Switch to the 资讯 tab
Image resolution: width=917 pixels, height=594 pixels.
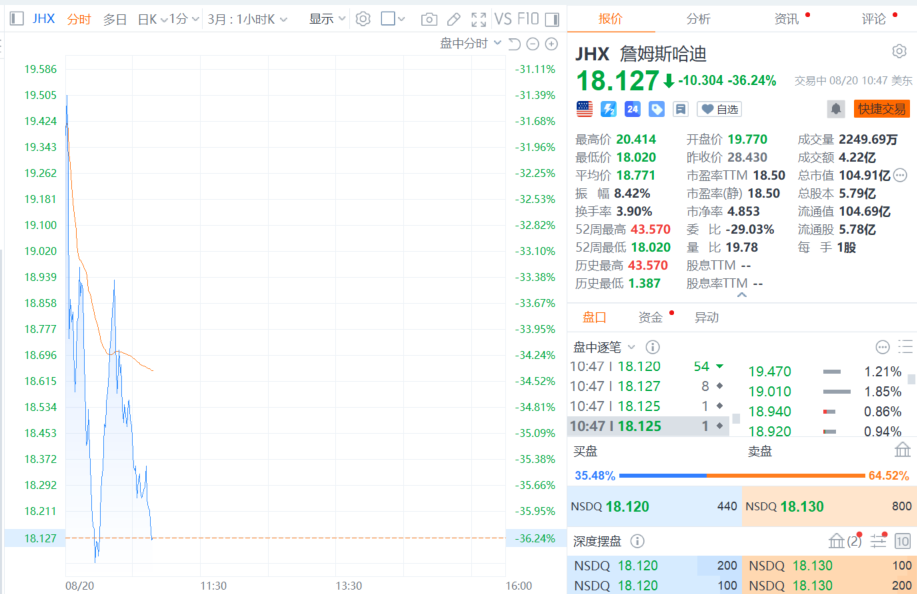pos(787,19)
